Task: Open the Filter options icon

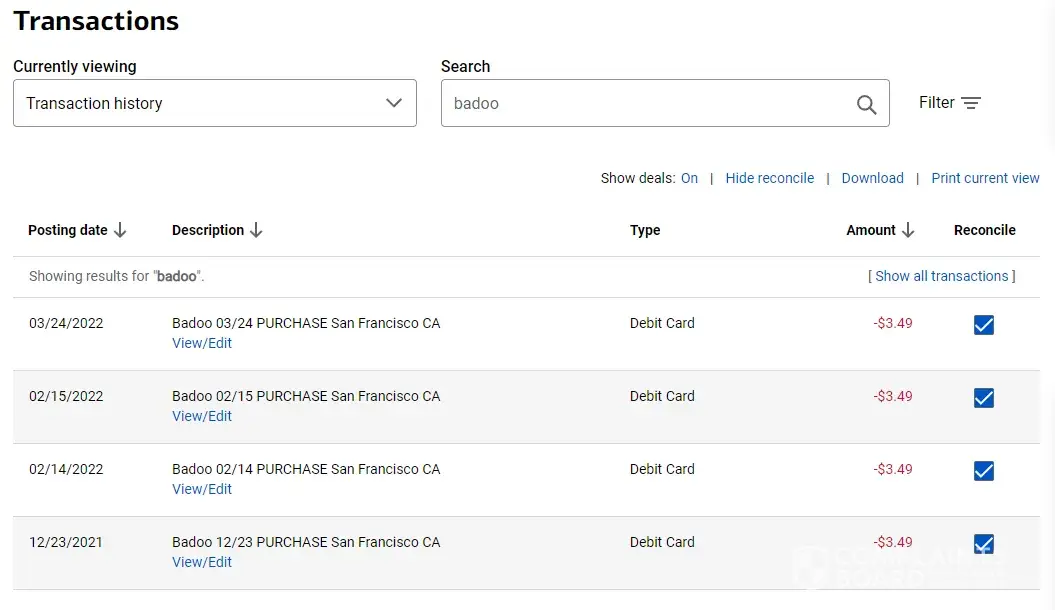Action: (x=970, y=103)
